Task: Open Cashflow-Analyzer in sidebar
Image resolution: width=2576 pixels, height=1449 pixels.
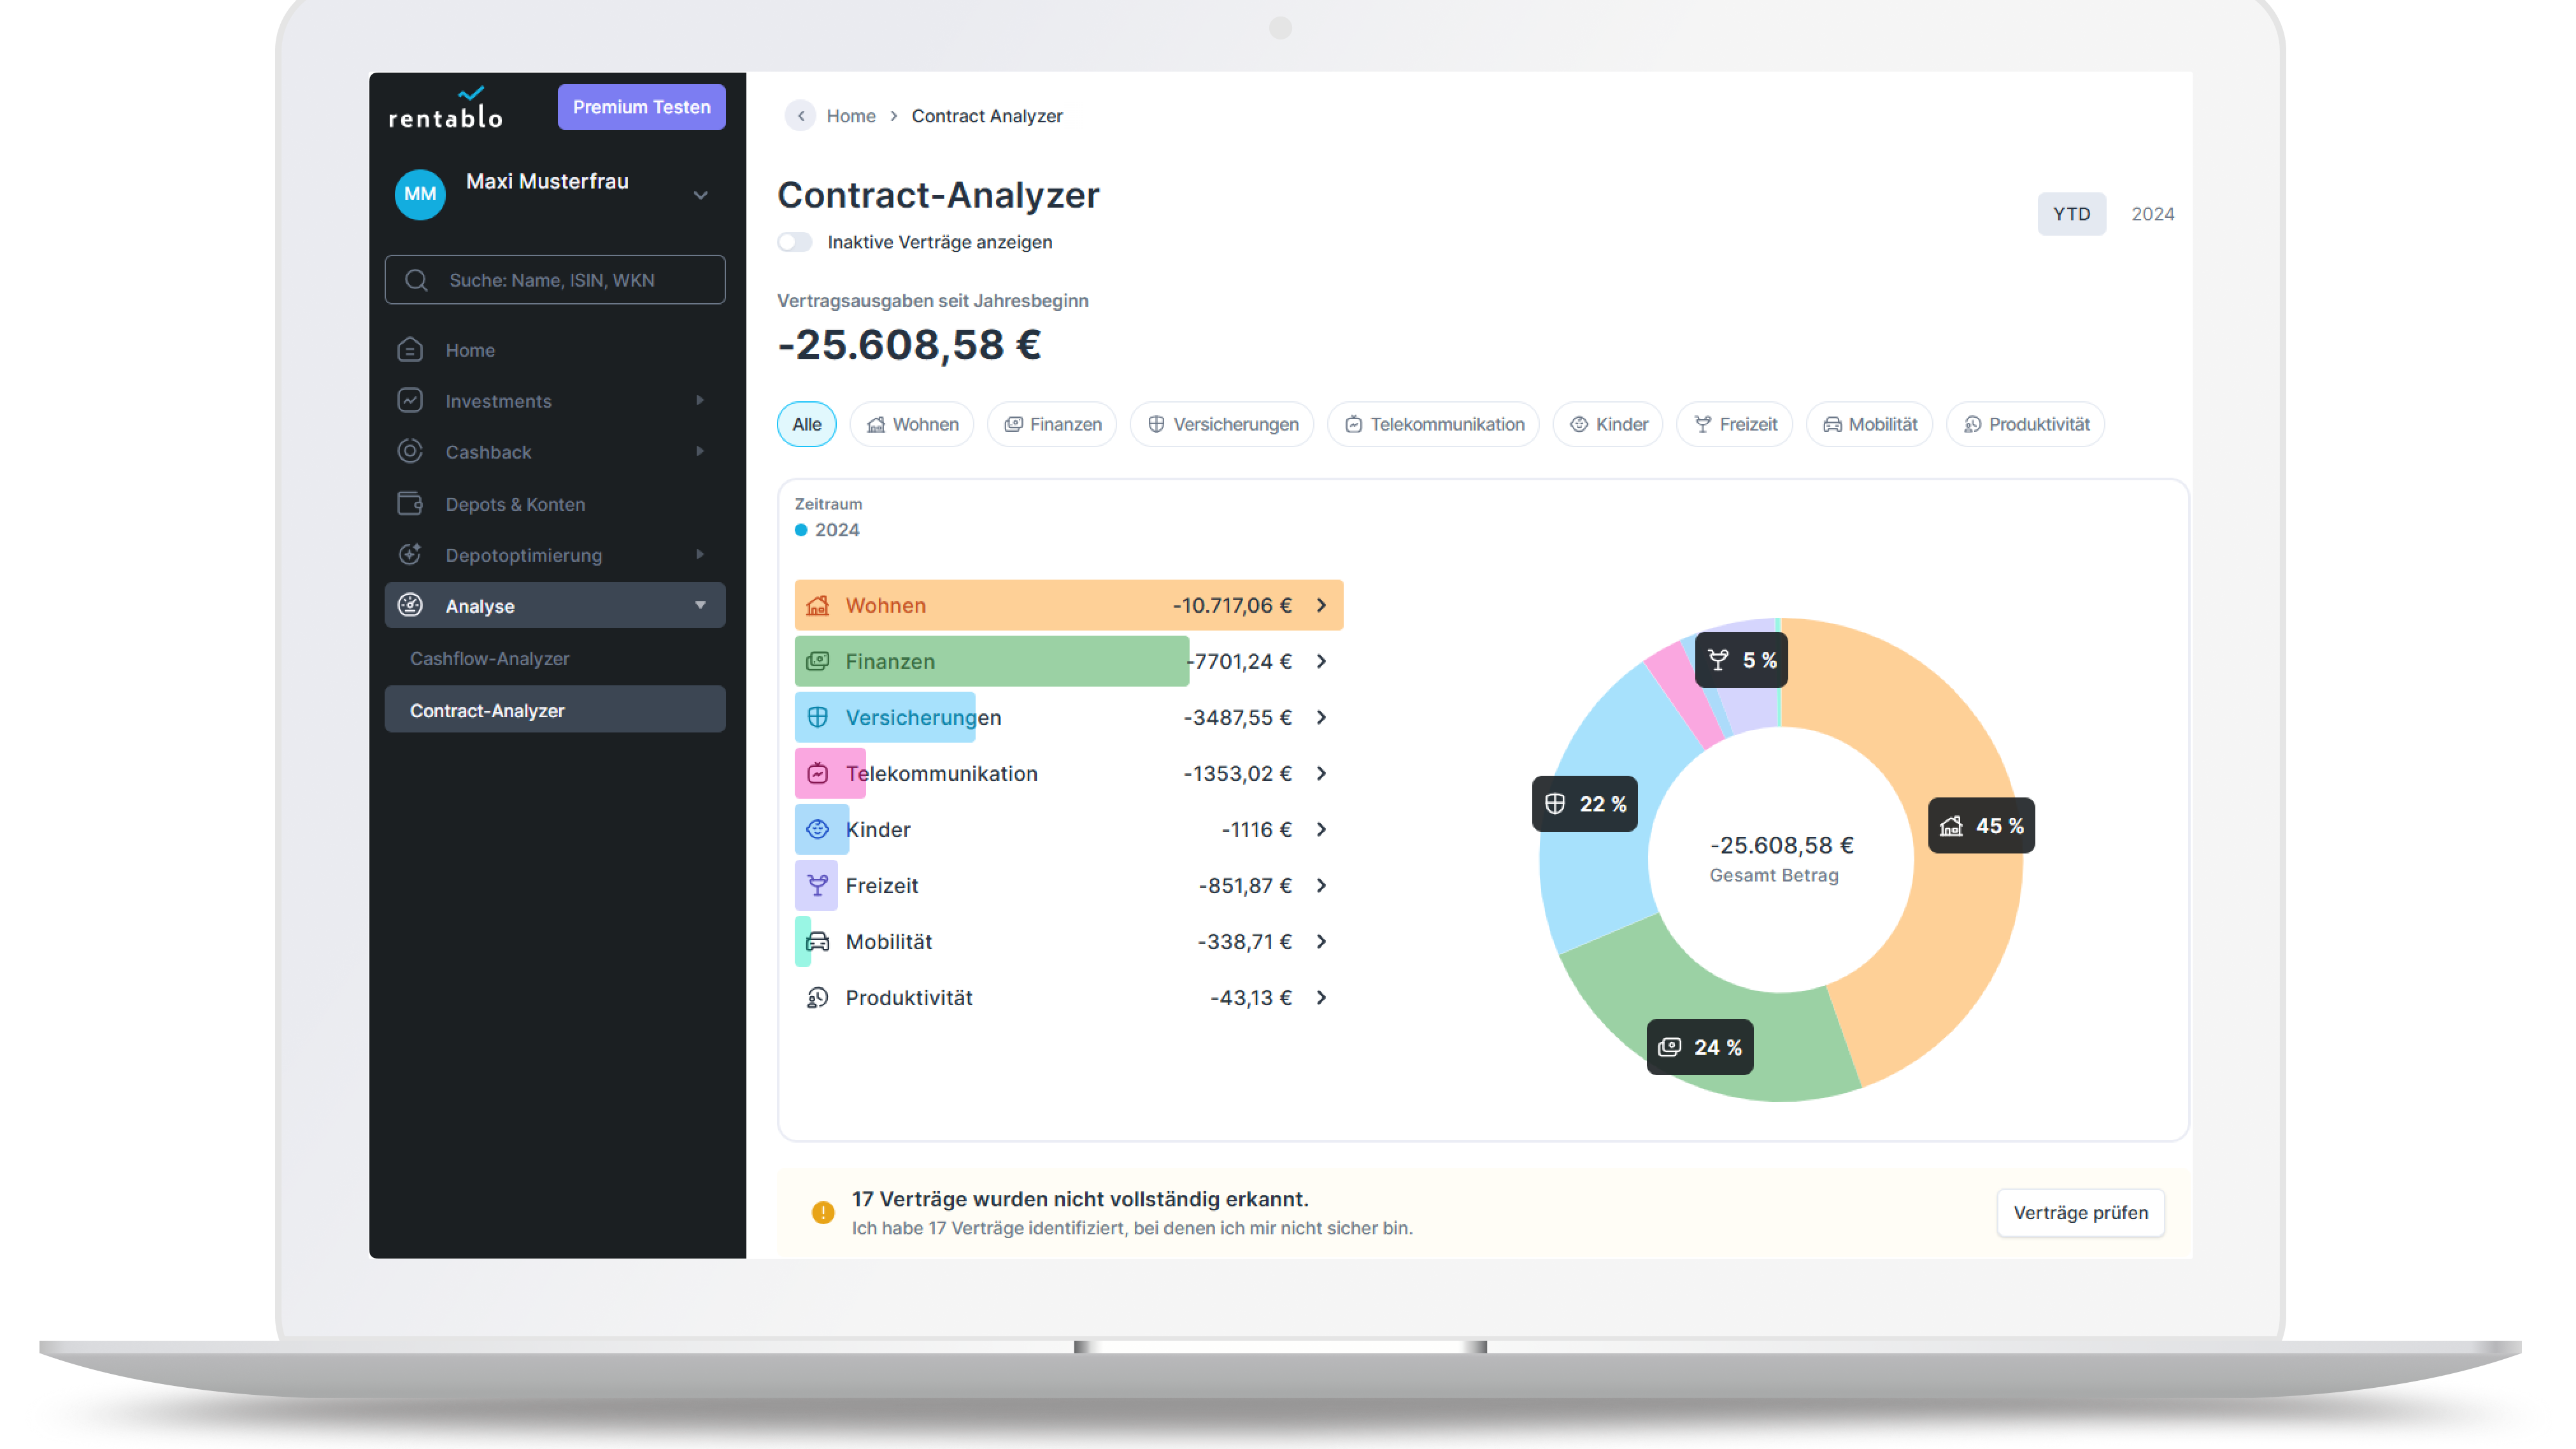Action: 489,659
